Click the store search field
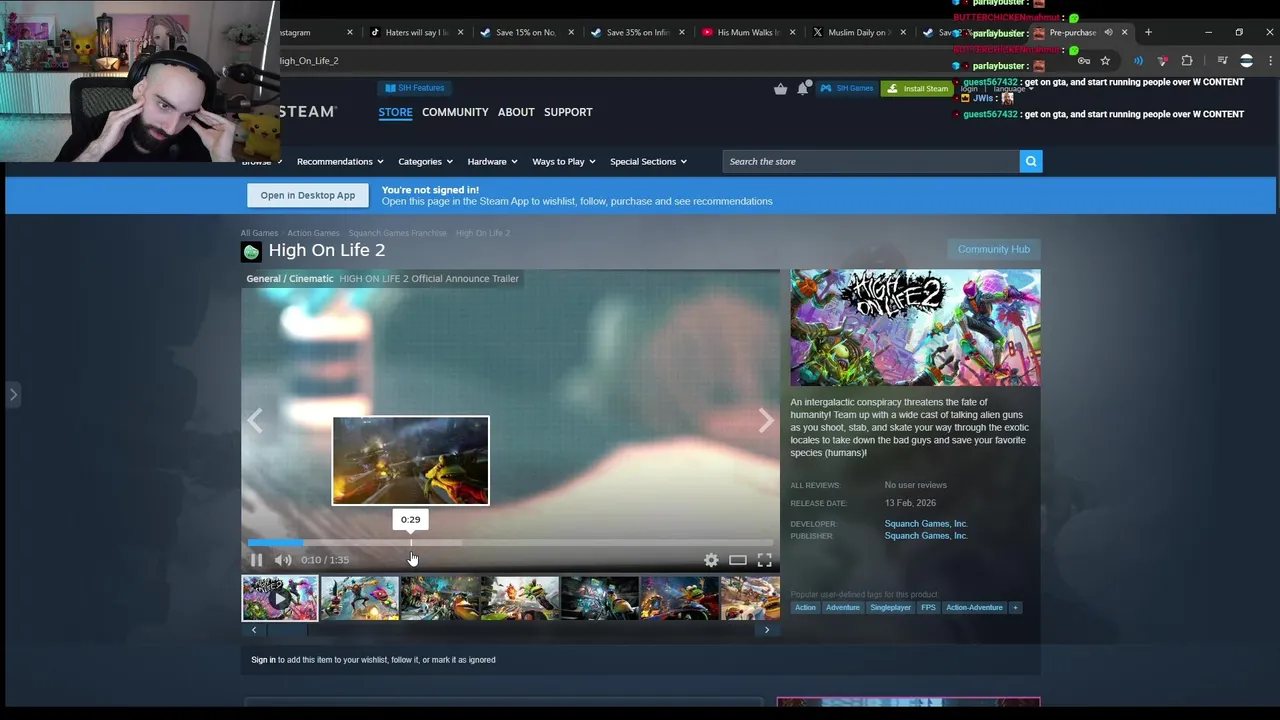 coord(870,161)
